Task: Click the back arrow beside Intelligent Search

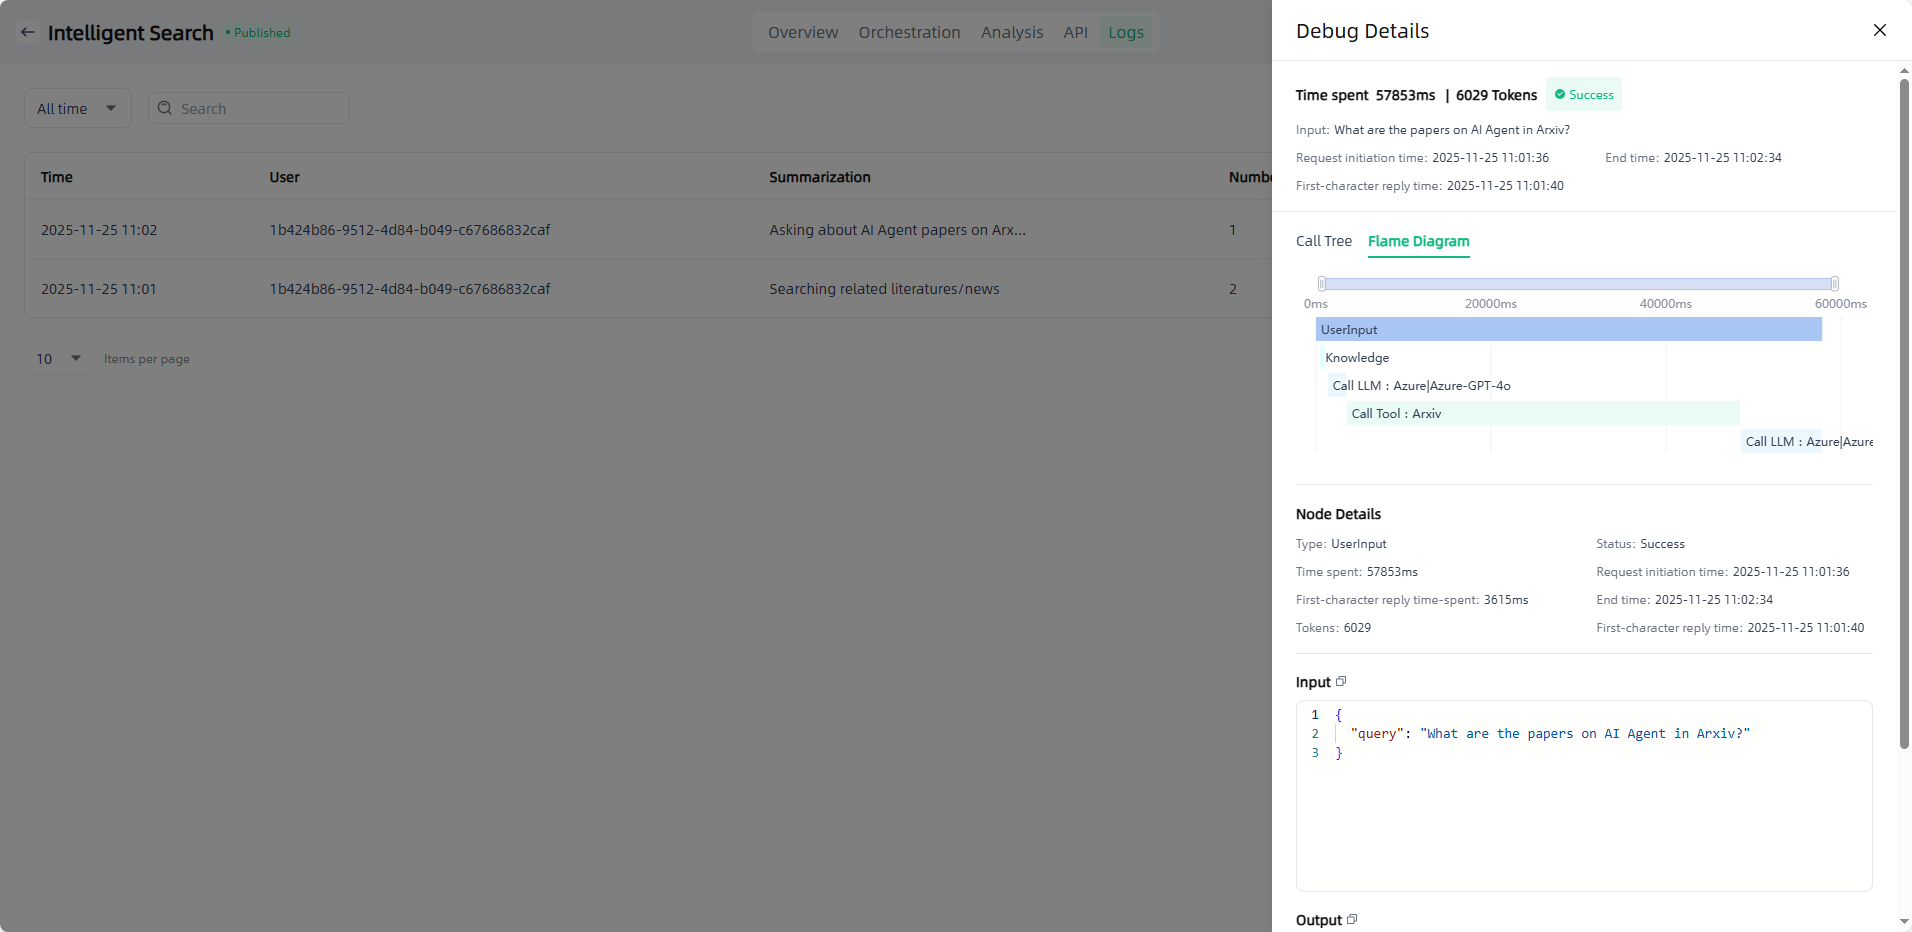Action: [x=28, y=32]
